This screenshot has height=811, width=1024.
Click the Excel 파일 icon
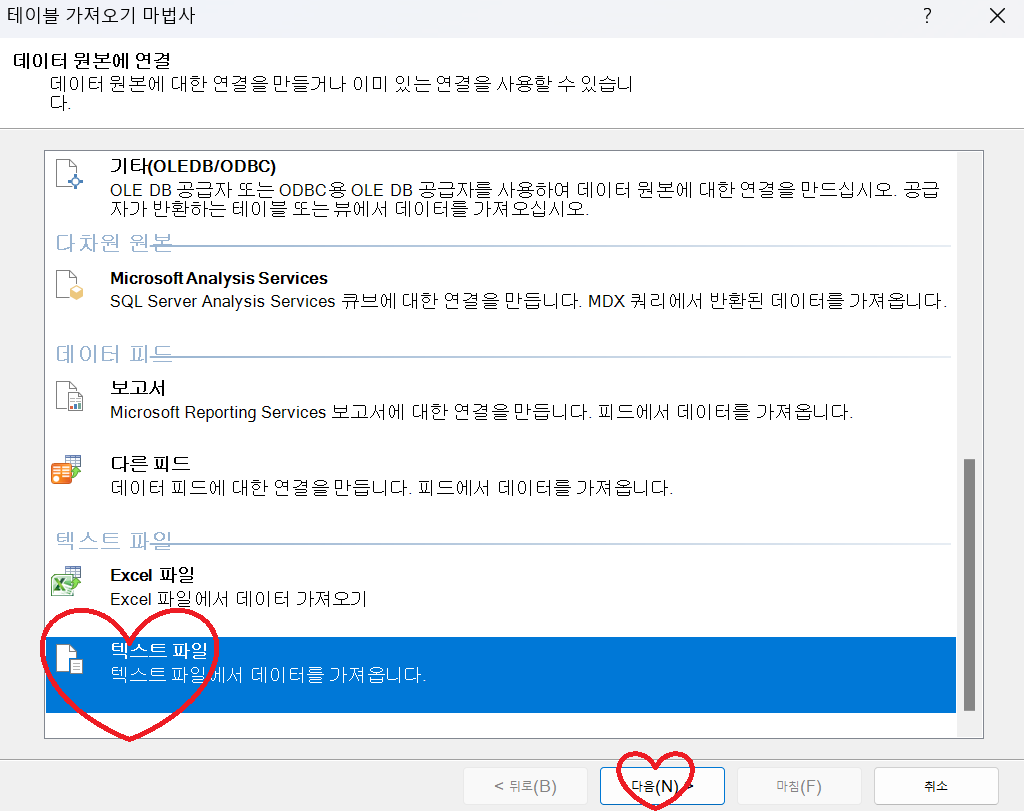[x=66, y=581]
